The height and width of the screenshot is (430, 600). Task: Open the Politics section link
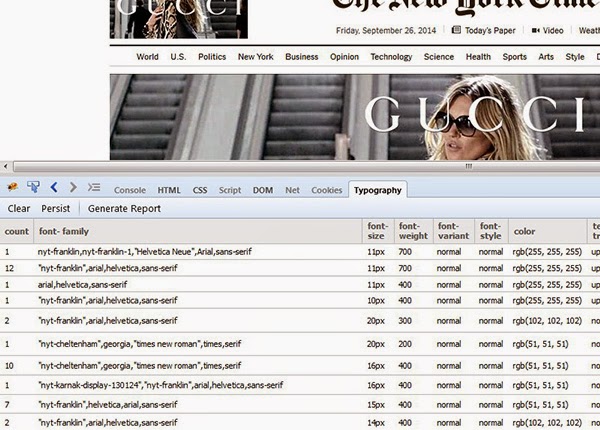[x=212, y=57]
